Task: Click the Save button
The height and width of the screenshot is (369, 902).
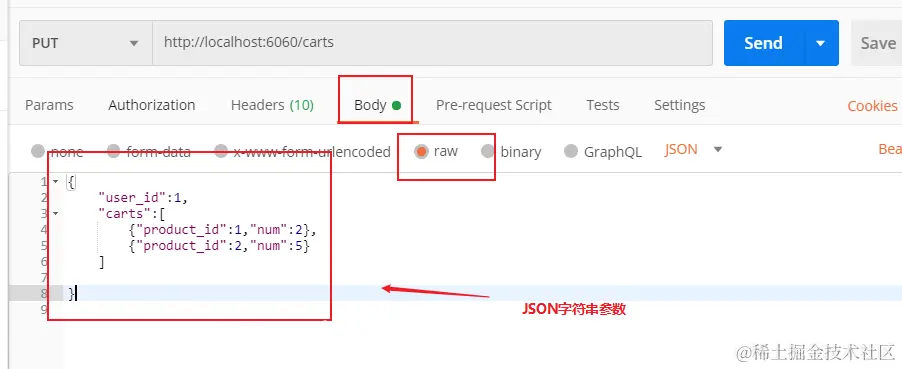Action: [x=877, y=43]
